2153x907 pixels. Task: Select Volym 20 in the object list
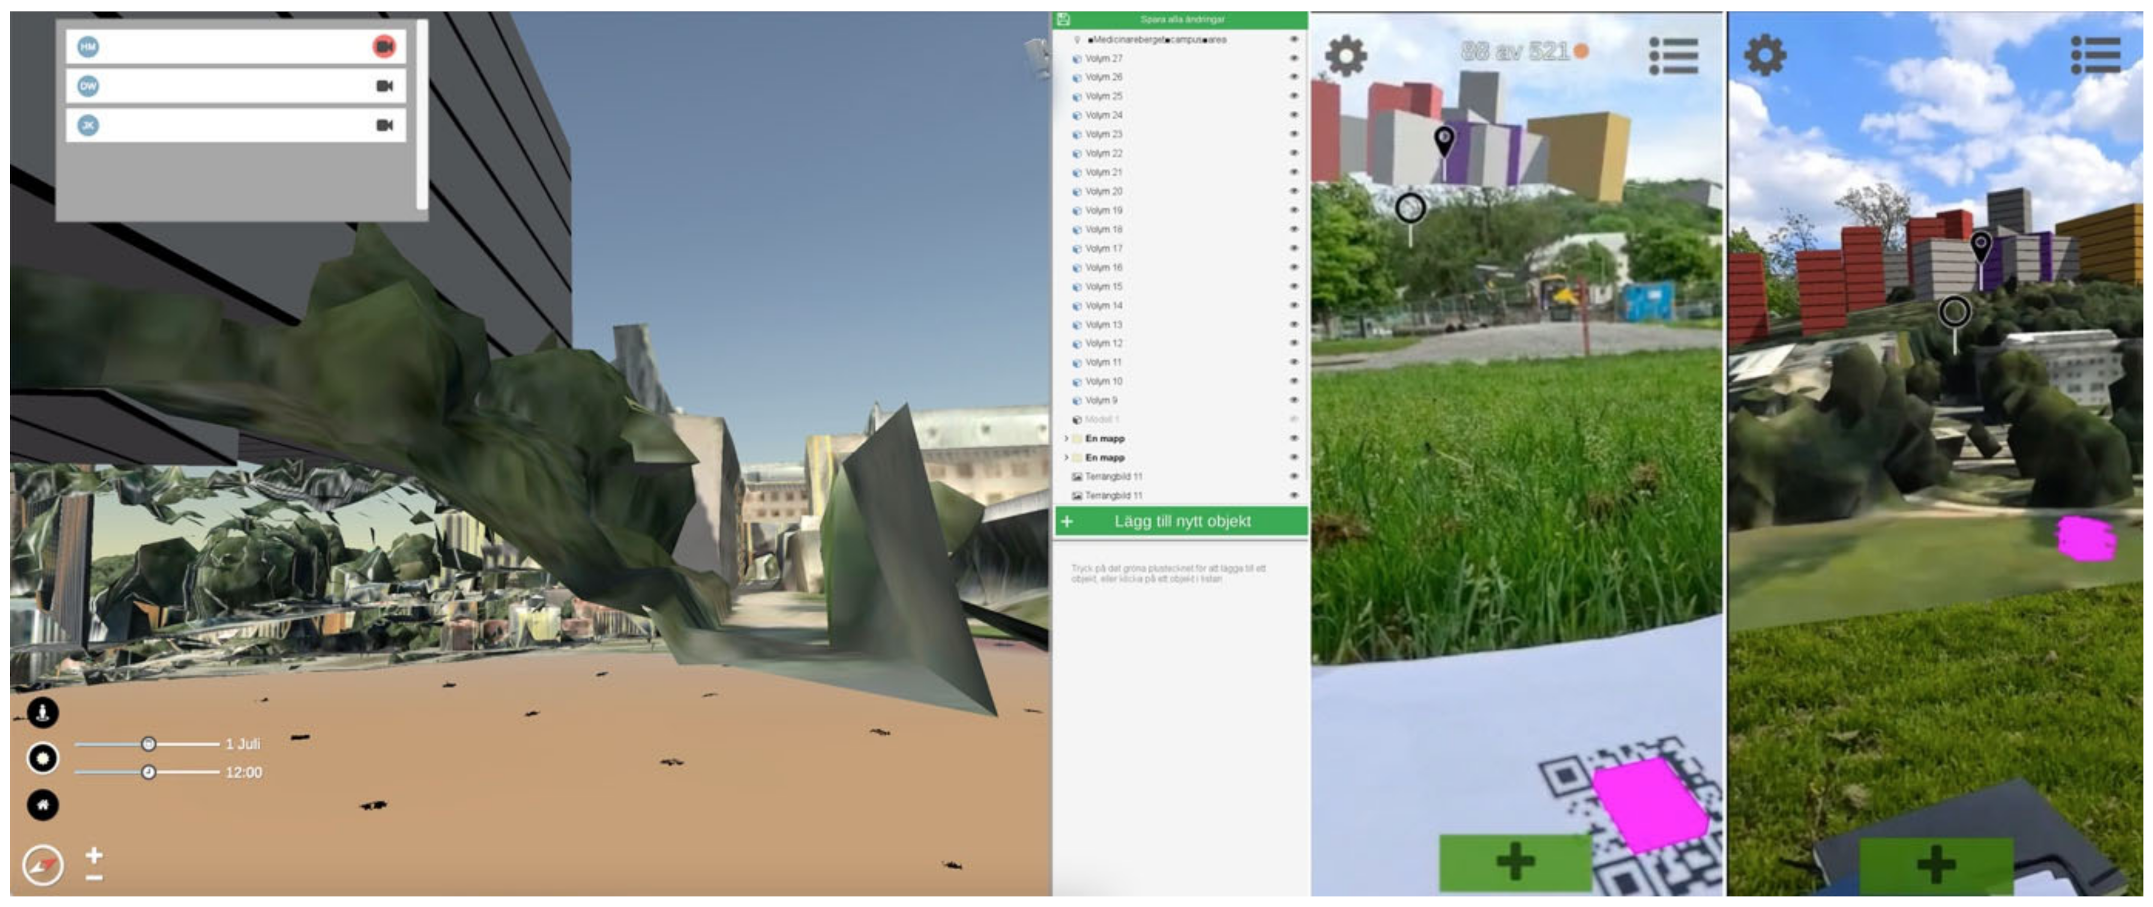coord(1104,192)
